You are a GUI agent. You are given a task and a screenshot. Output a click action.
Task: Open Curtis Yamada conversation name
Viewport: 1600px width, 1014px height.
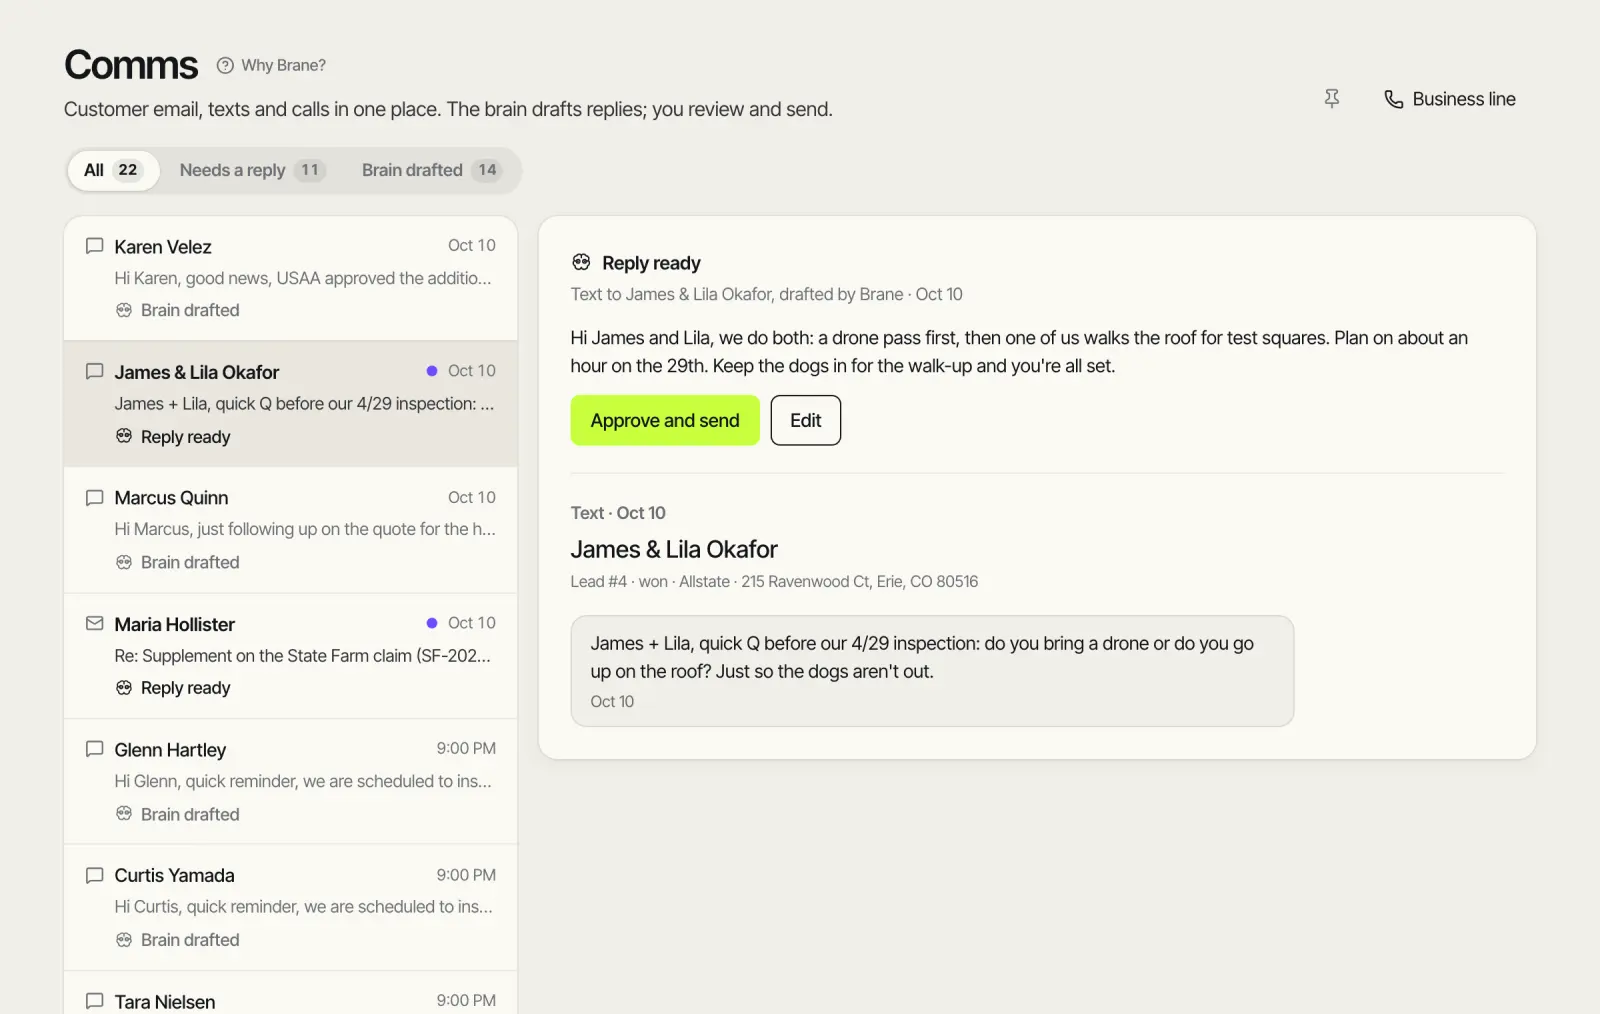tap(174, 875)
